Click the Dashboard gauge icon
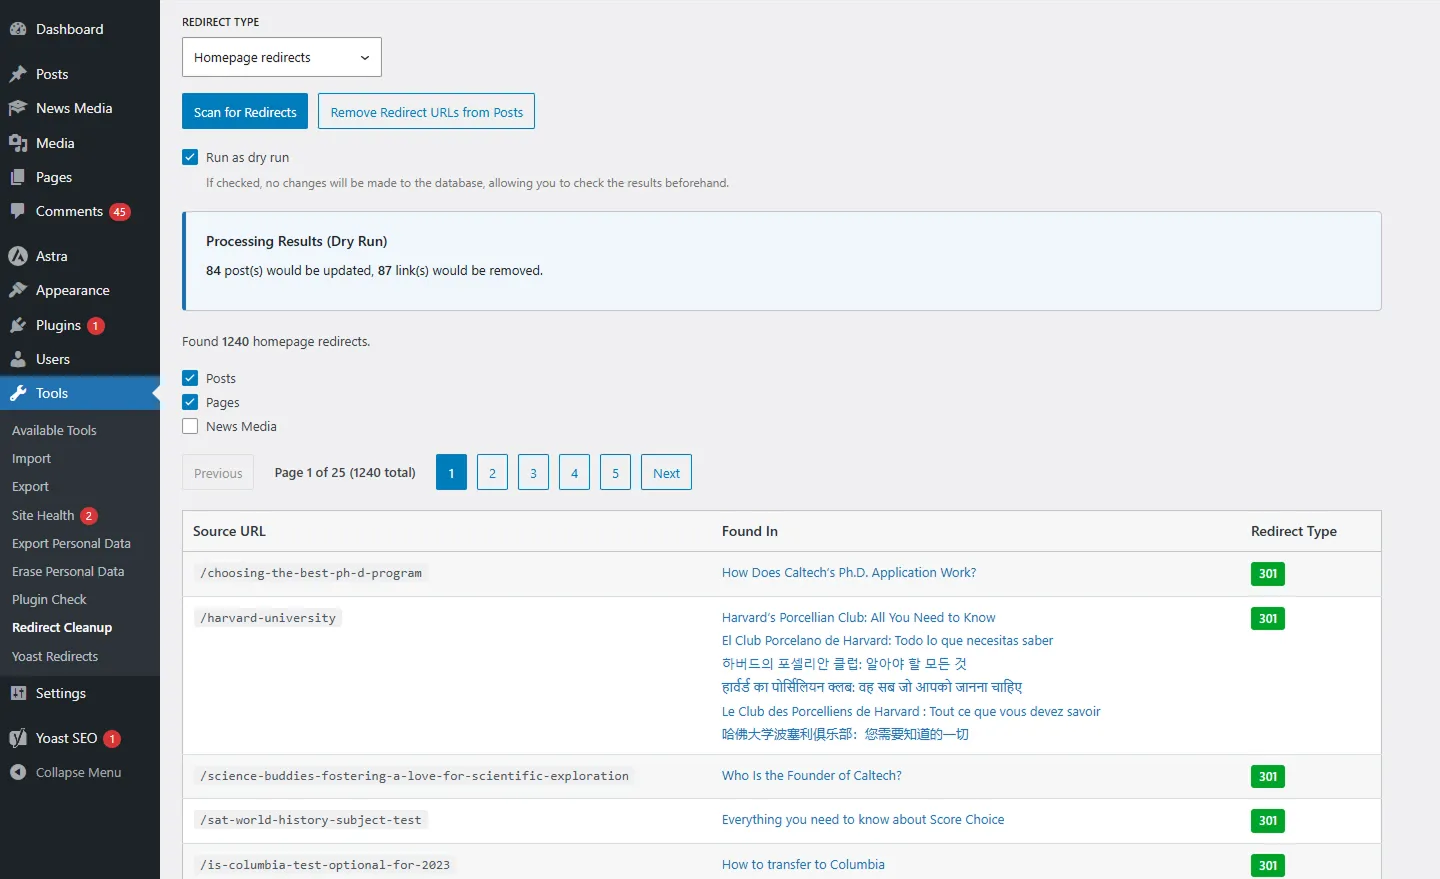This screenshot has width=1440, height=879. 18,29
